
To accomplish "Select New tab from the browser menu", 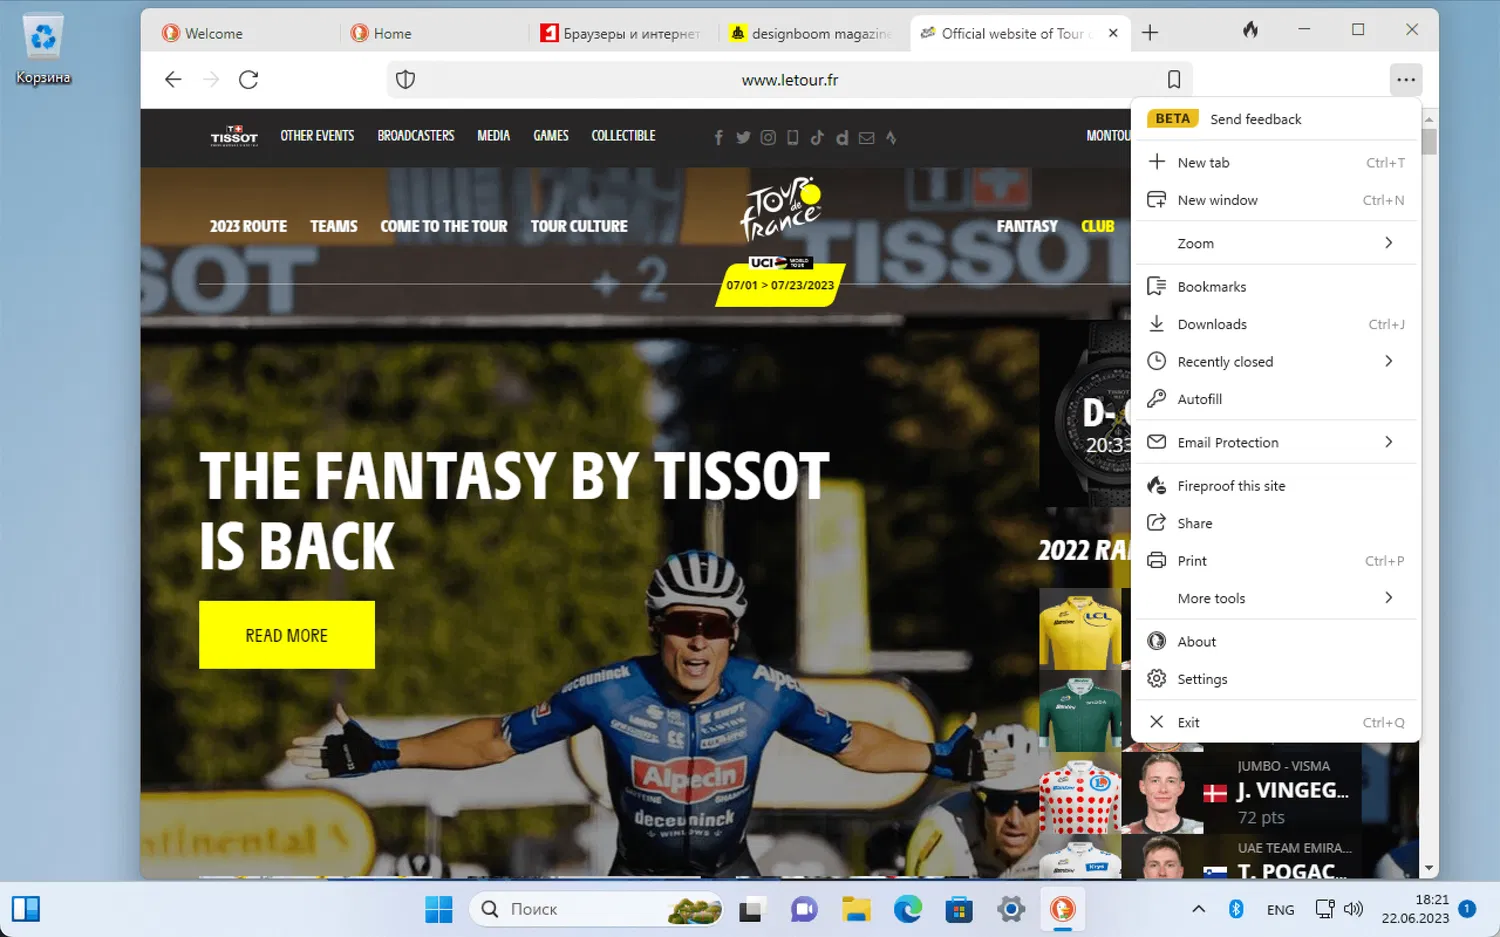I will 1276,162.
